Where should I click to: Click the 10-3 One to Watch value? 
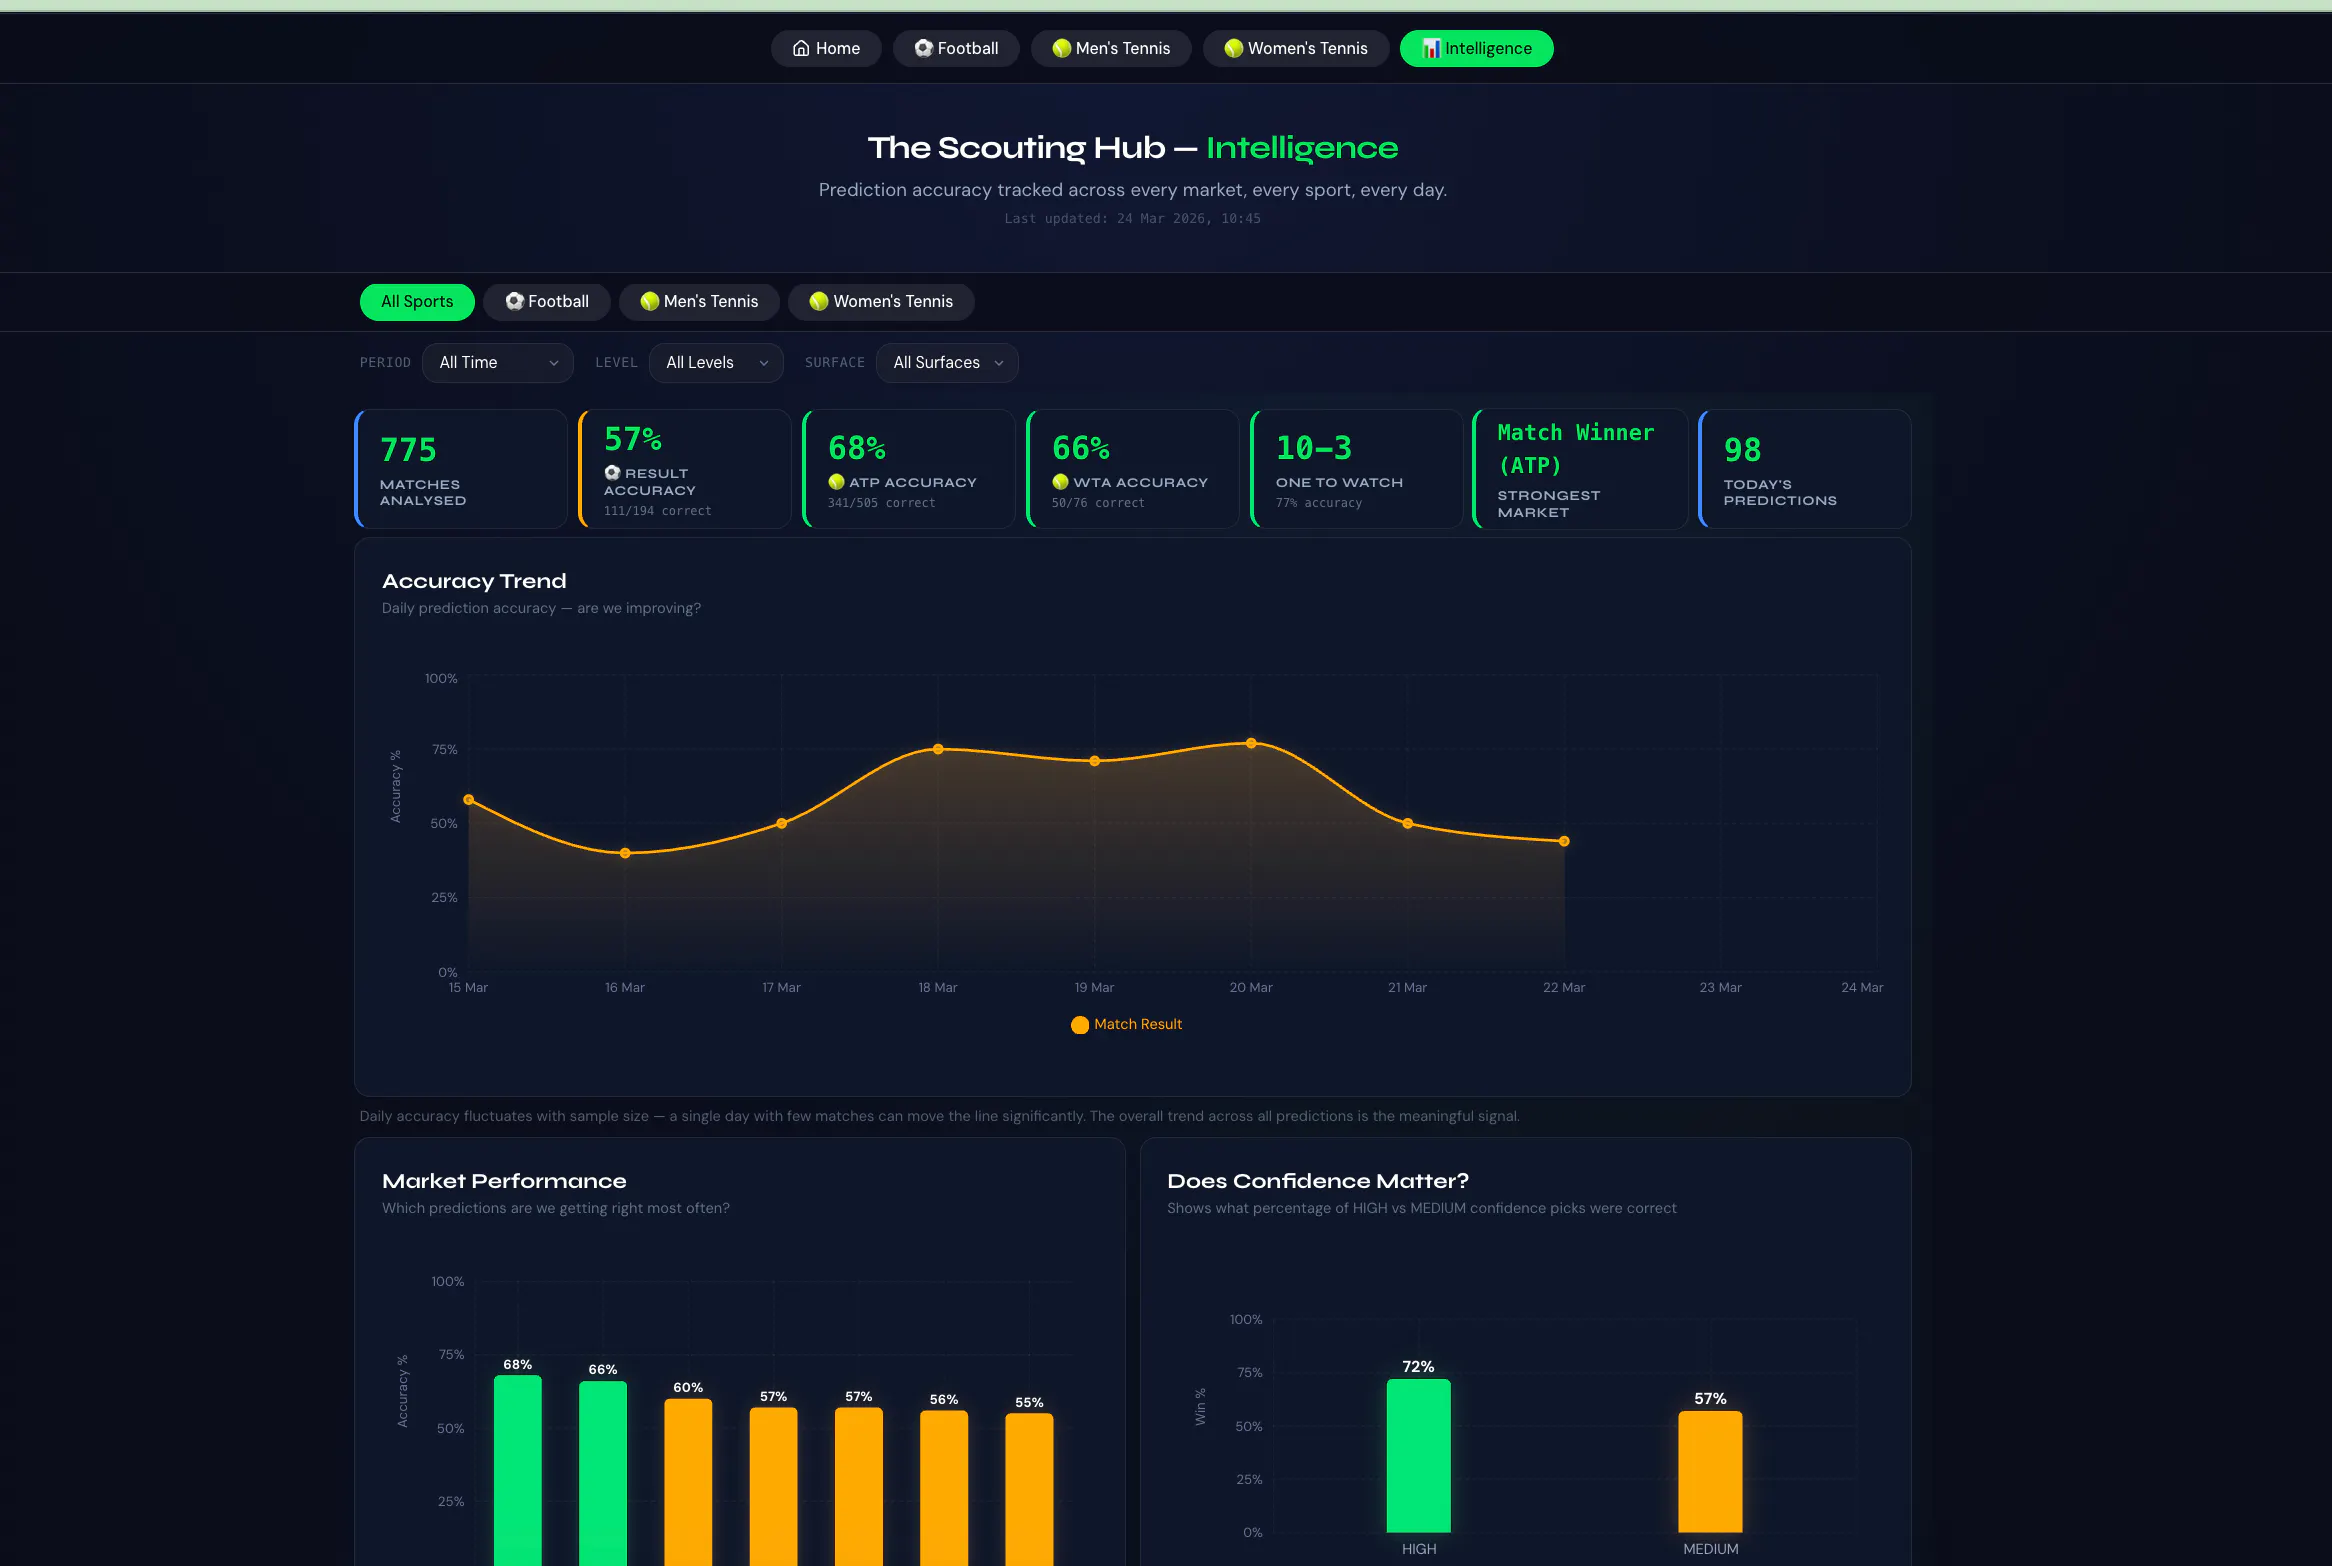click(x=1314, y=448)
